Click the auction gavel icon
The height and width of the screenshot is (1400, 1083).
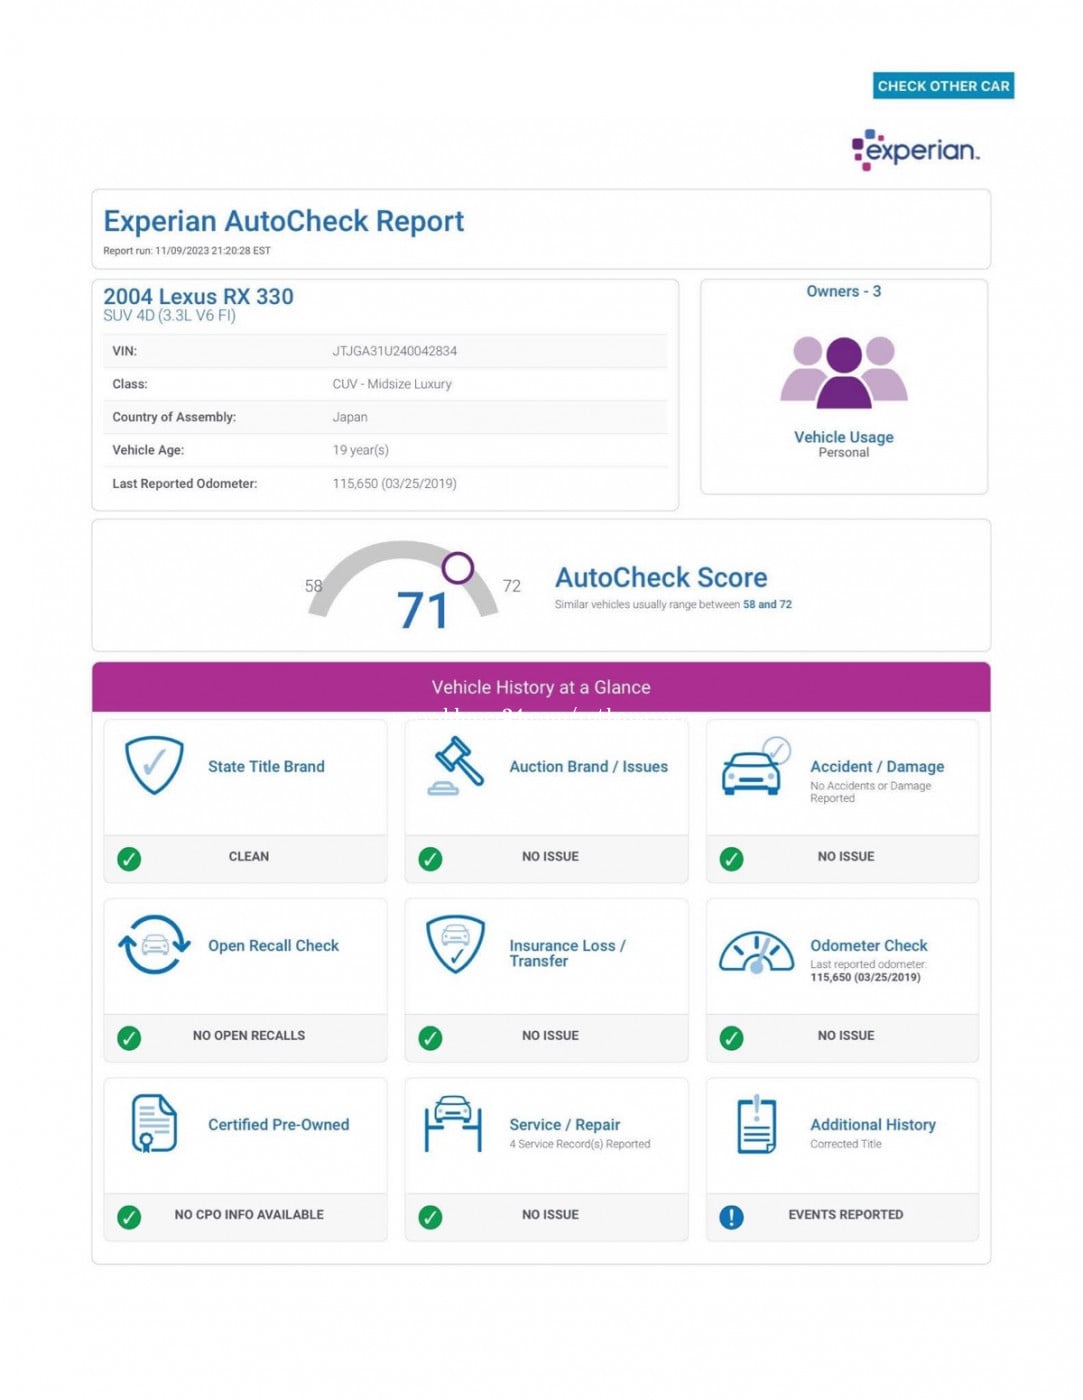click(x=456, y=766)
